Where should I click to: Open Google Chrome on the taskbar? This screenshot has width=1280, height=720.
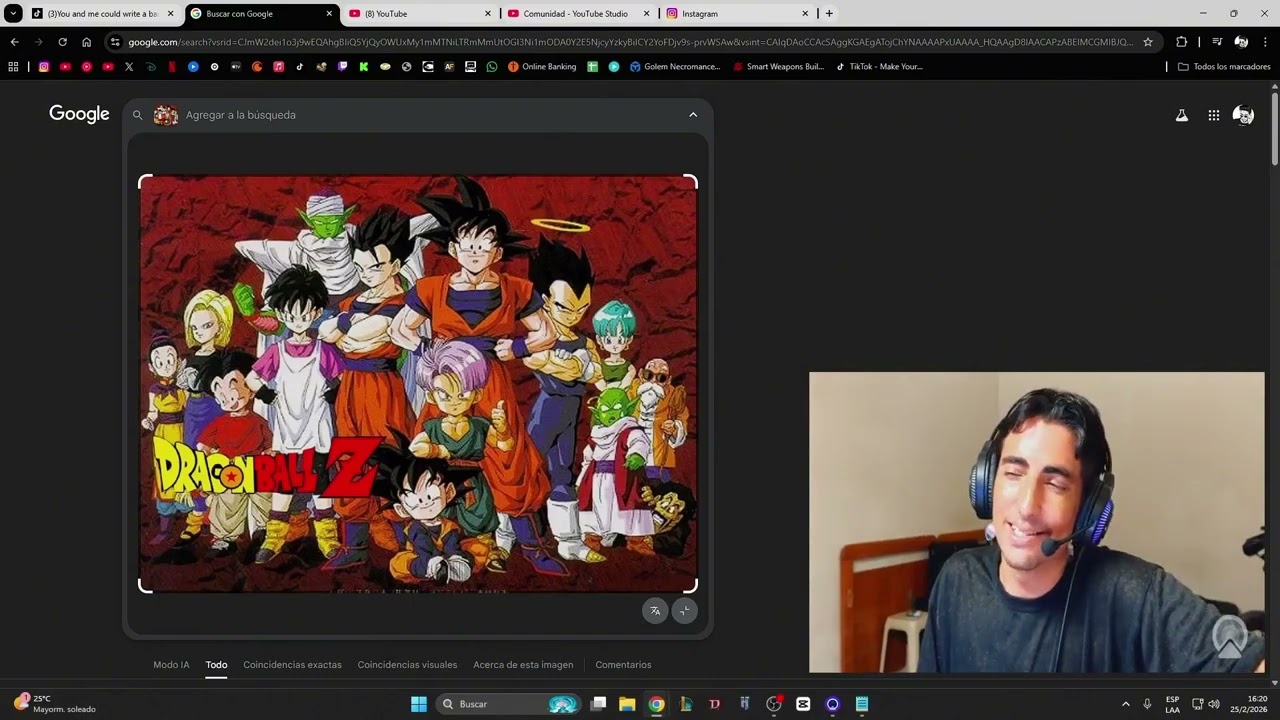[x=656, y=704]
